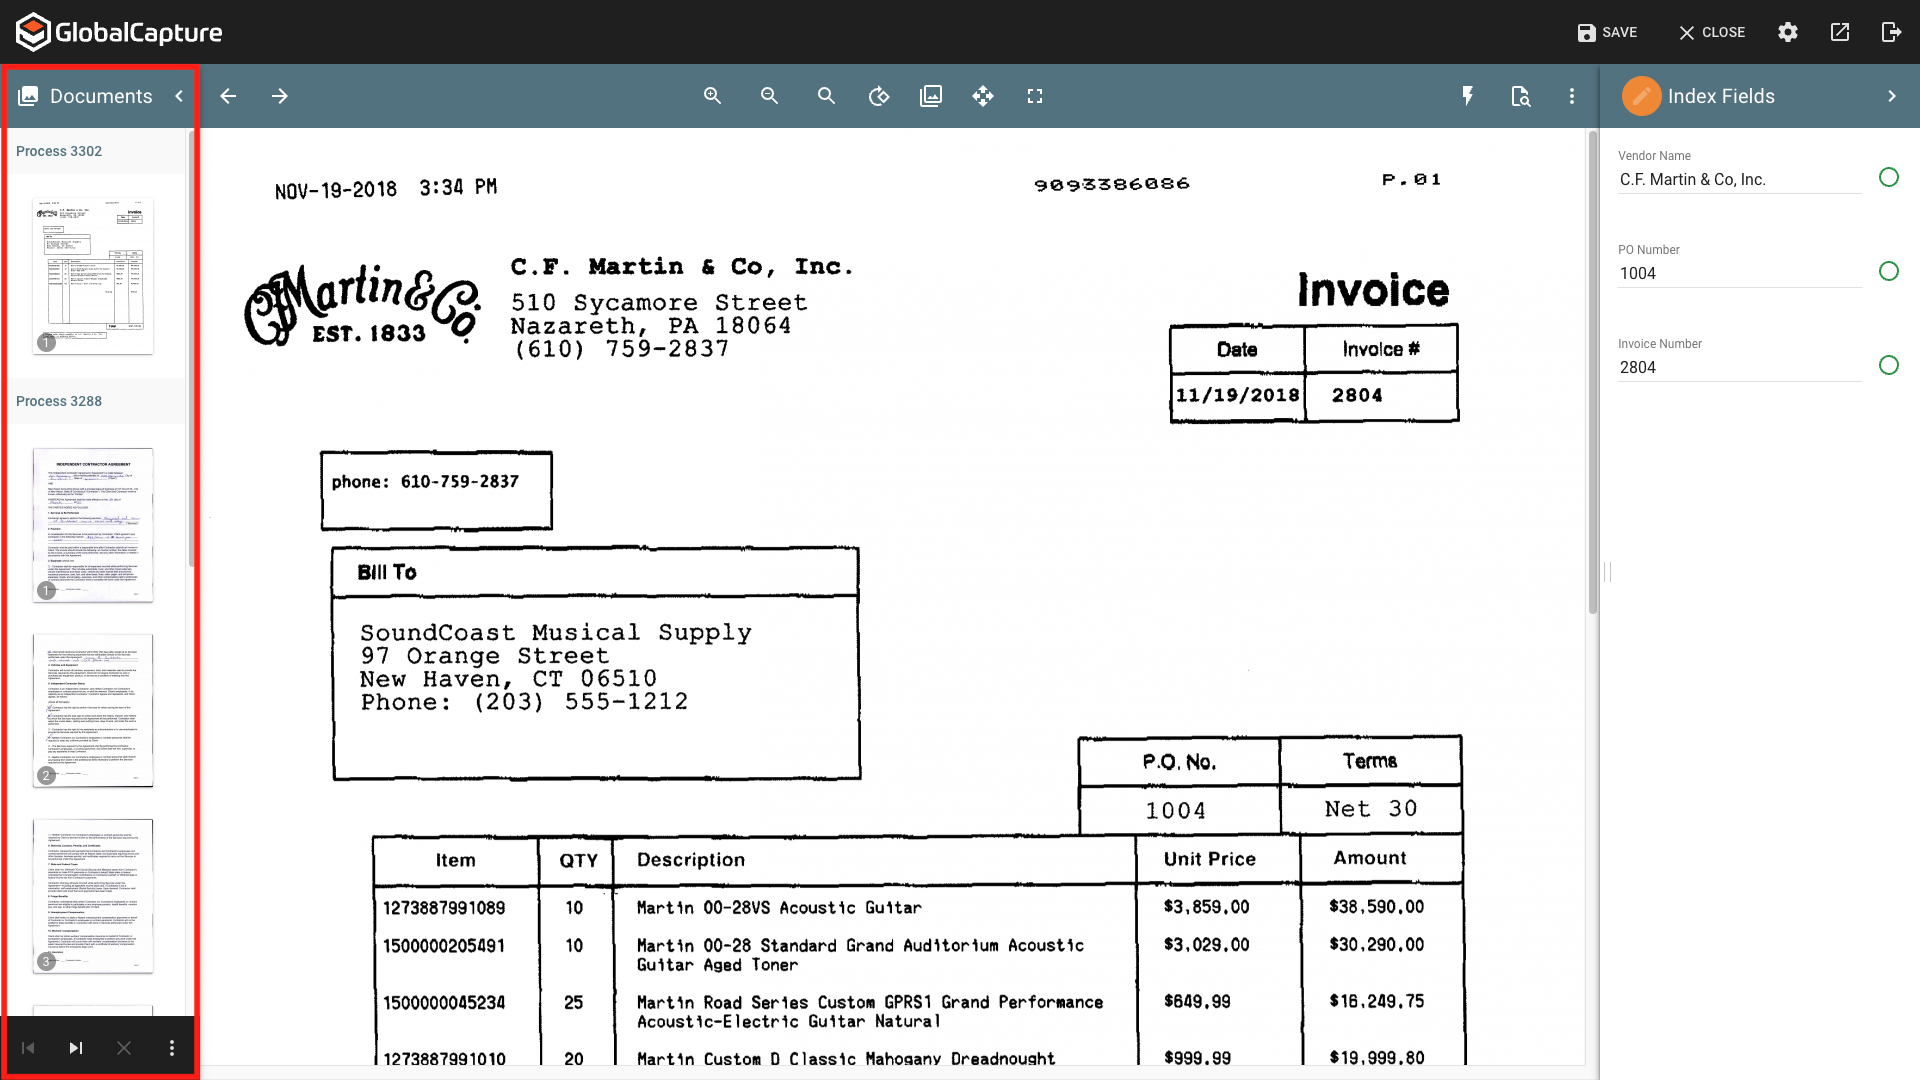1920x1080 pixels.
Task: Skip to last document button
Action: coord(76,1048)
